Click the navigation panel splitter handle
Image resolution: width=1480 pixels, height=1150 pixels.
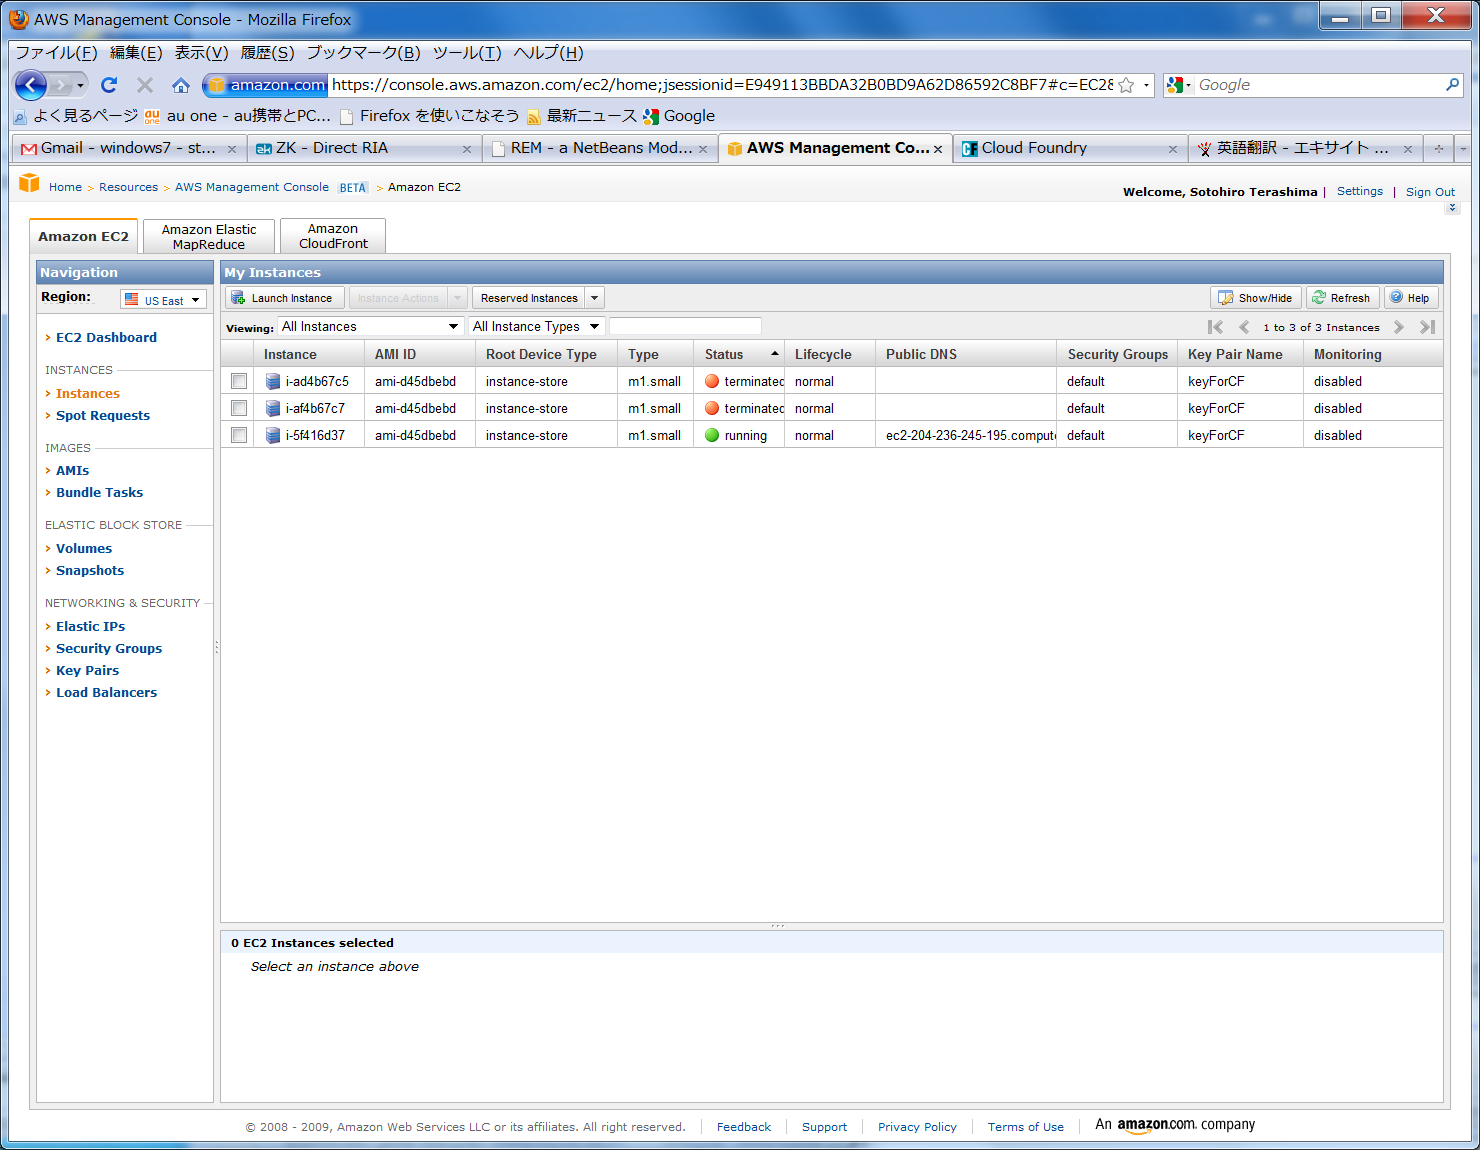pos(217,648)
